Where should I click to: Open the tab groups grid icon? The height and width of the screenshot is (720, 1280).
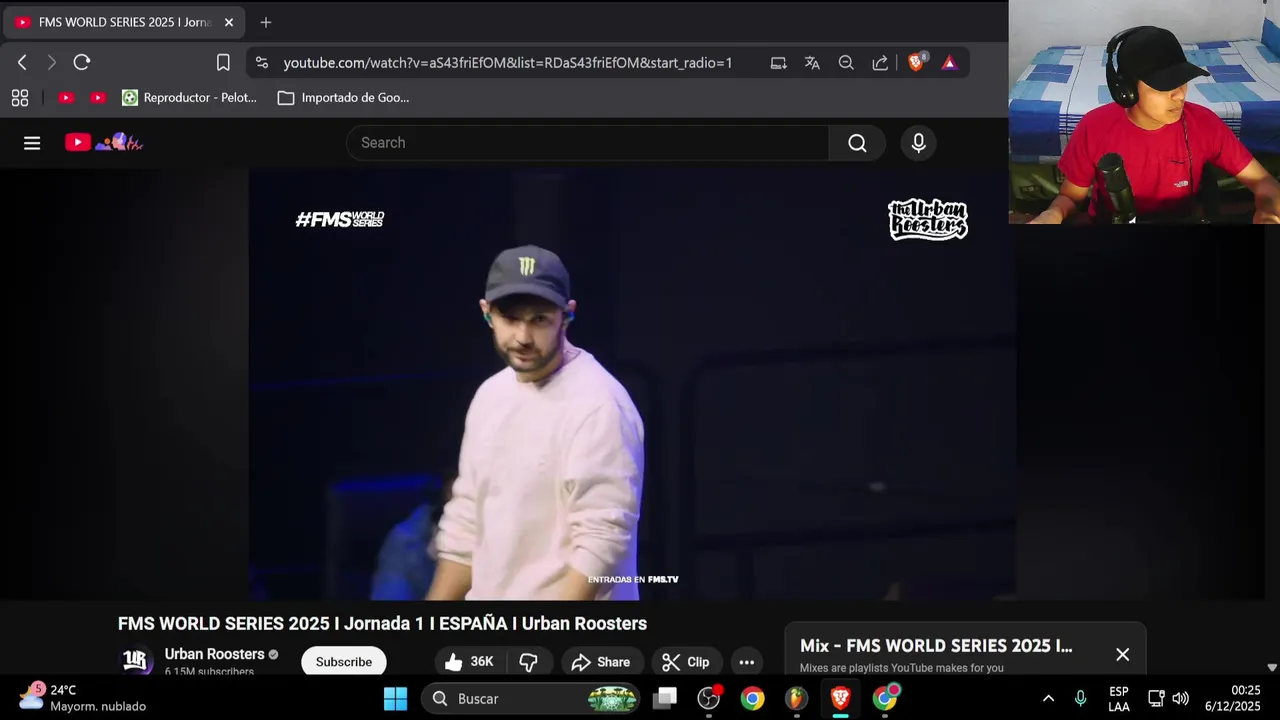(x=20, y=97)
